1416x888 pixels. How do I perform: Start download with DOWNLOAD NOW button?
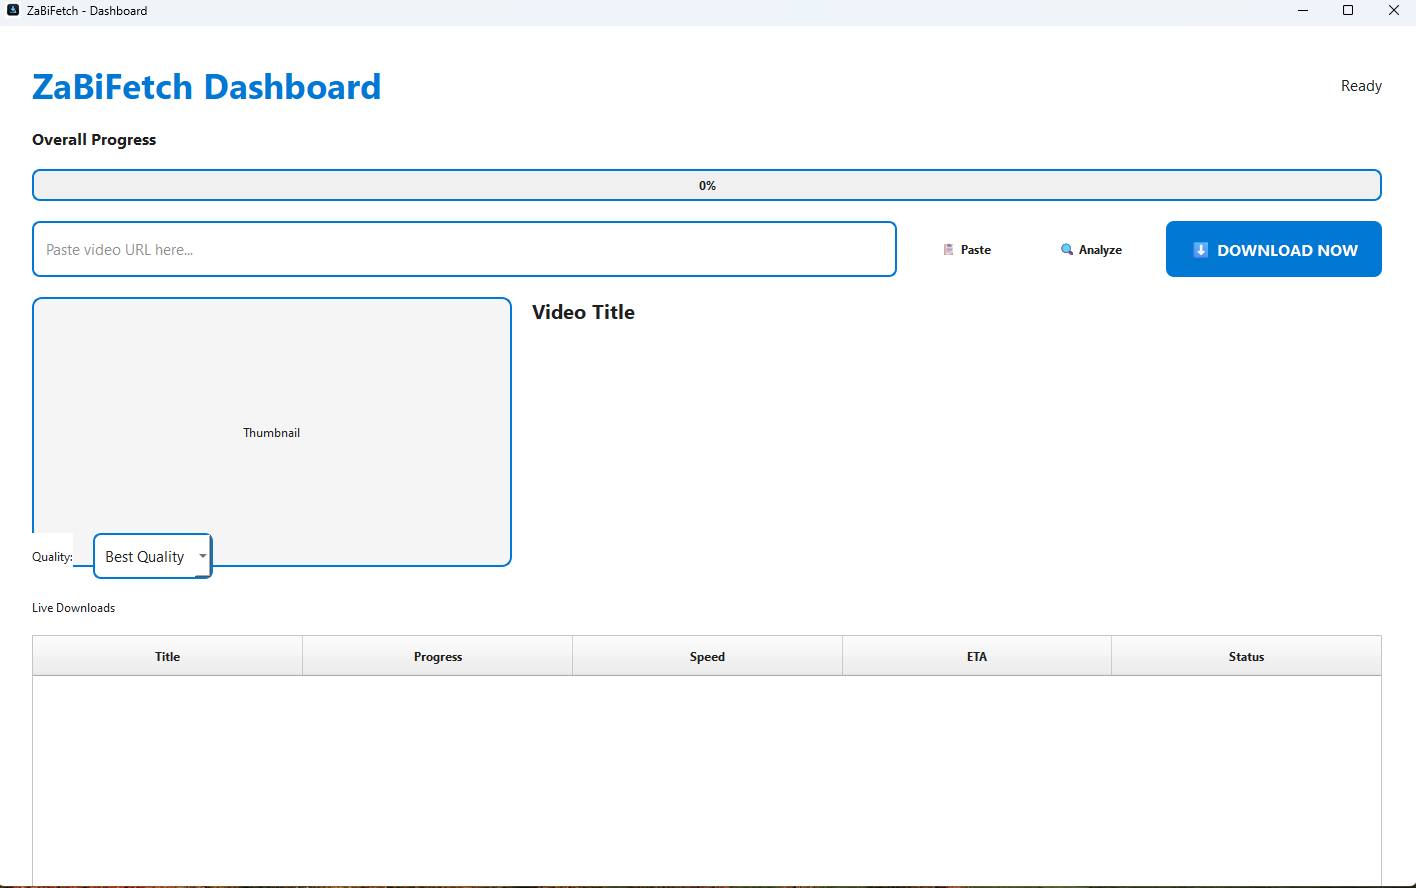pyautogui.click(x=1274, y=249)
